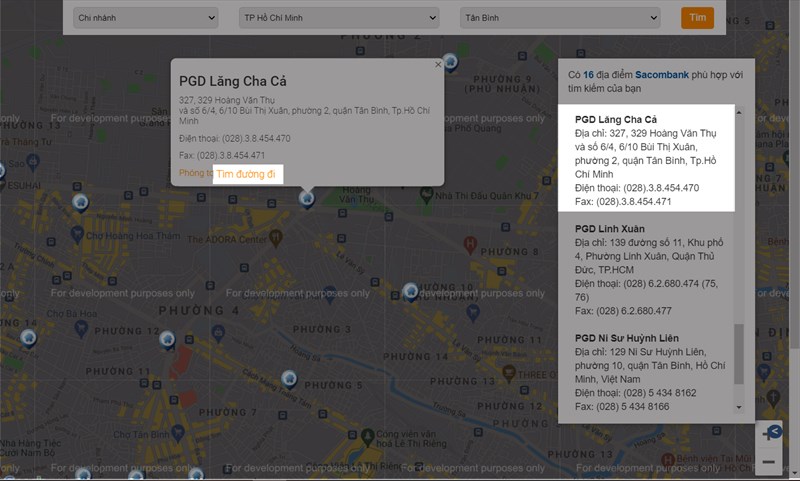Click the Công viên văn hoá Lê Thị Riêng pin
800x481 pixels.
(x=367, y=437)
